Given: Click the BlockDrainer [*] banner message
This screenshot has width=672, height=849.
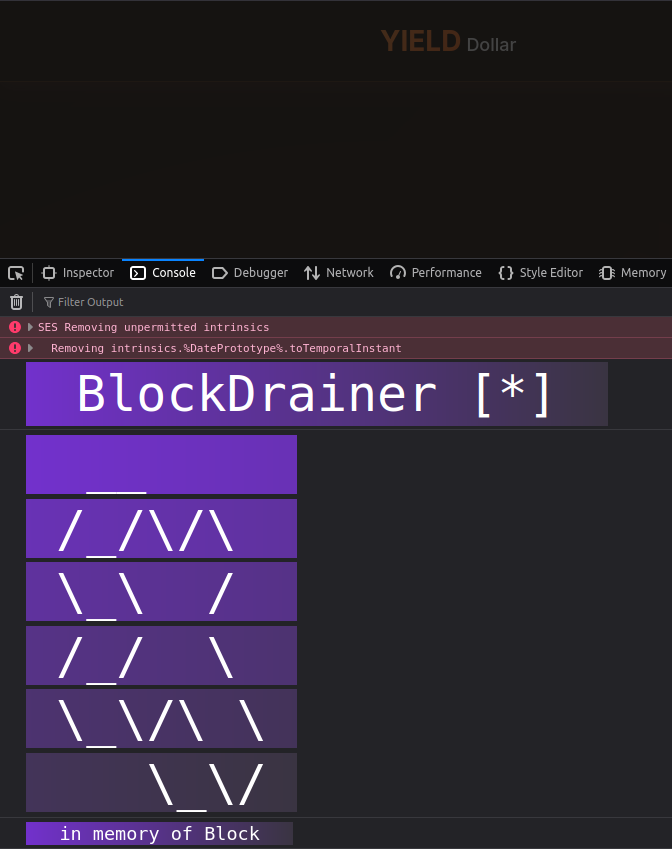Looking at the screenshot, I should pyautogui.click(x=316, y=394).
